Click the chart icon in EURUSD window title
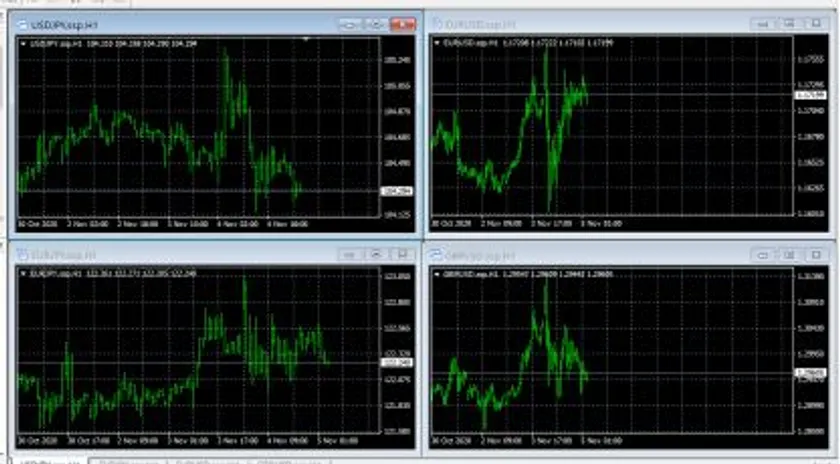The height and width of the screenshot is (464, 840). click(x=437, y=24)
